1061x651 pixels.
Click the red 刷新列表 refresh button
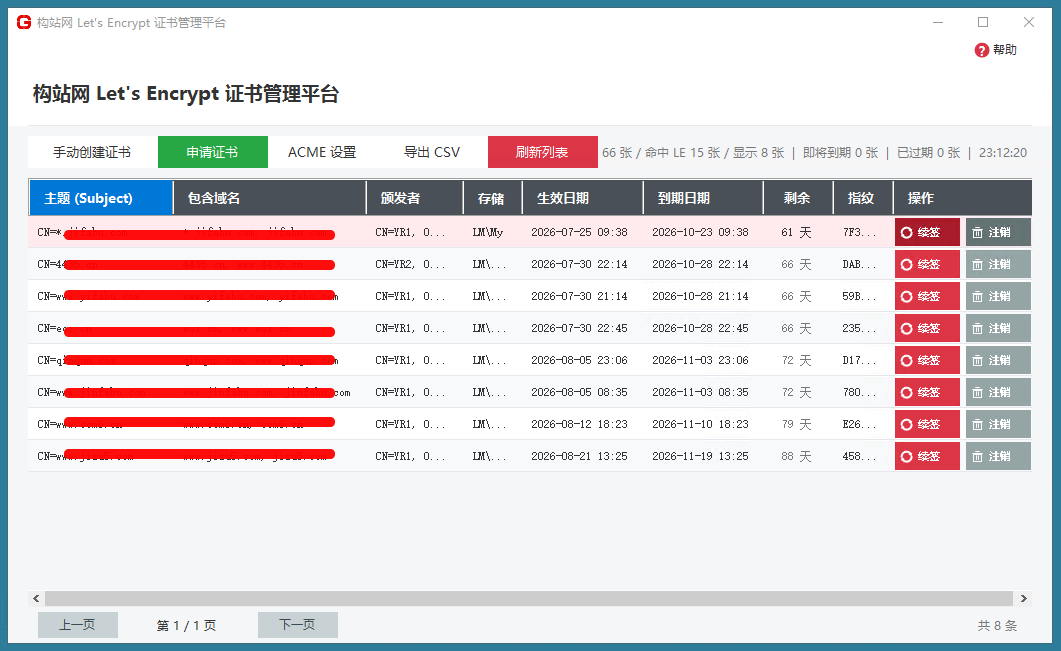(542, 152)
